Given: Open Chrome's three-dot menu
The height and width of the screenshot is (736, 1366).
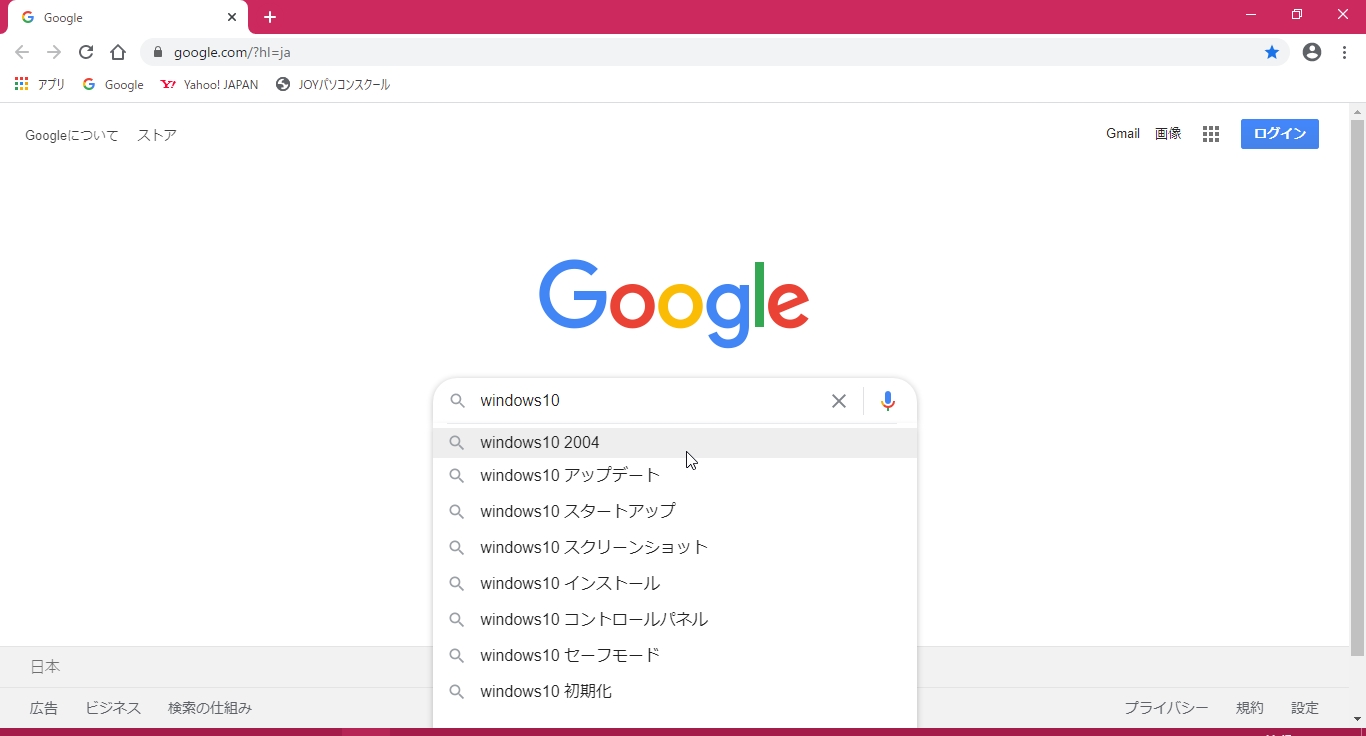Looking at the screenshot, I should [1344, 52].
